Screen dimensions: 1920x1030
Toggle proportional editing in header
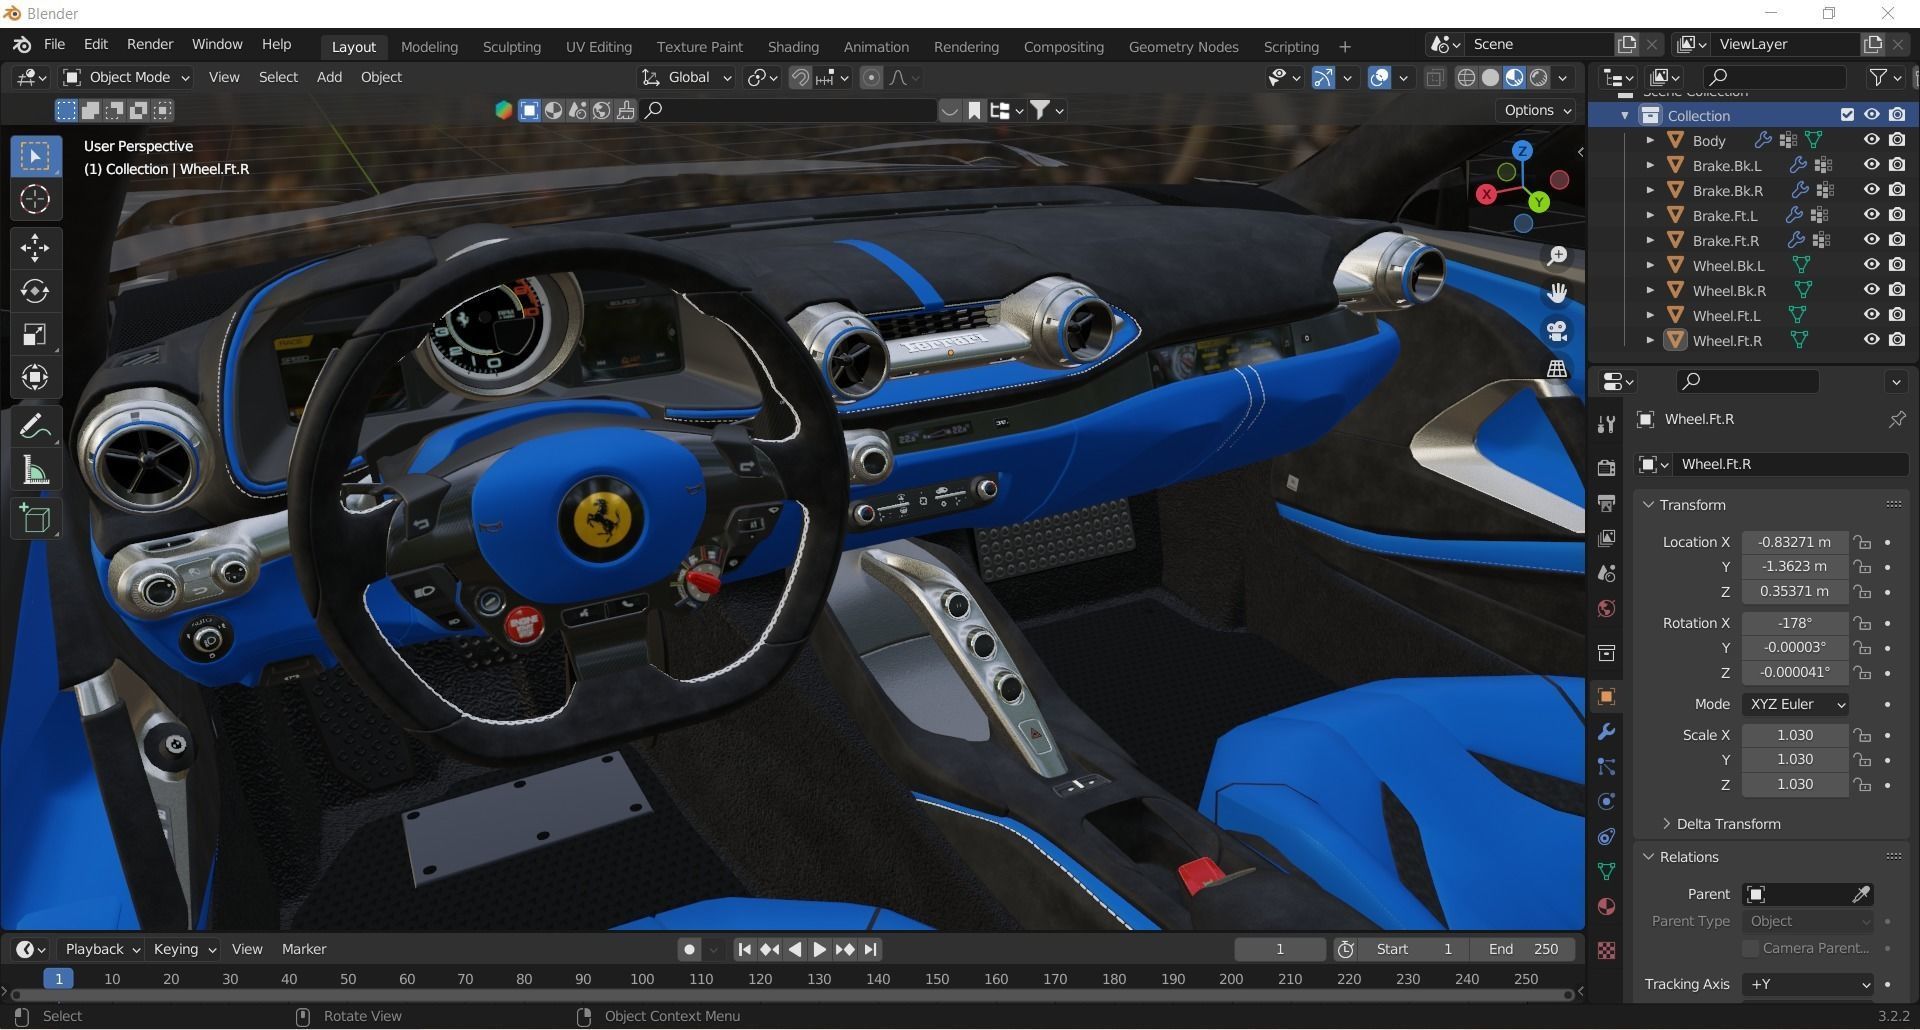[871, 78]
